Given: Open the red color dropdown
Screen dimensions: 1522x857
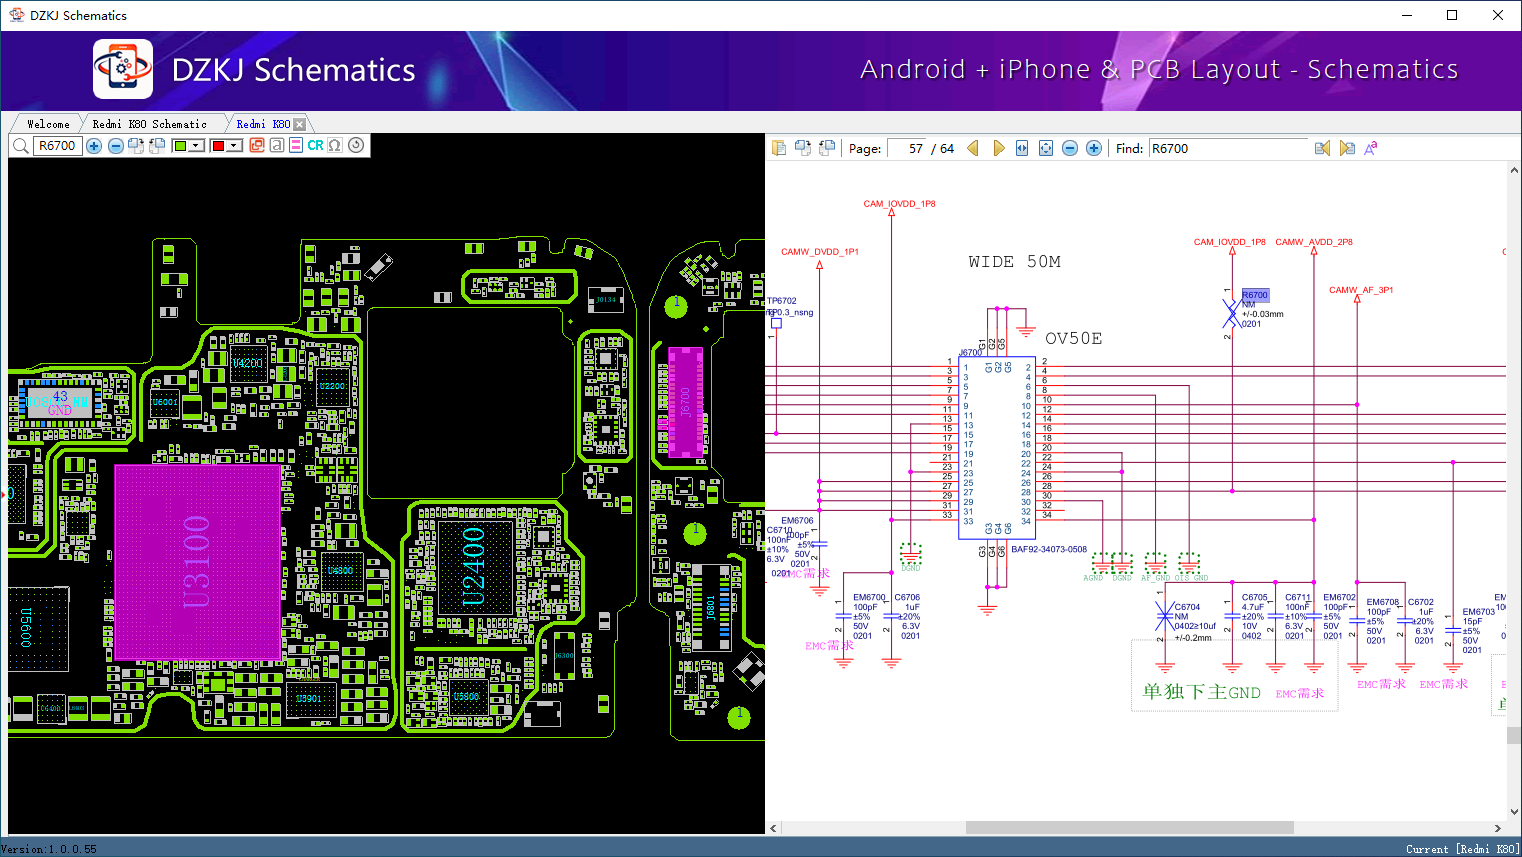Looking at the screenshot, I should pyautogui.click(x=235, y=146).
